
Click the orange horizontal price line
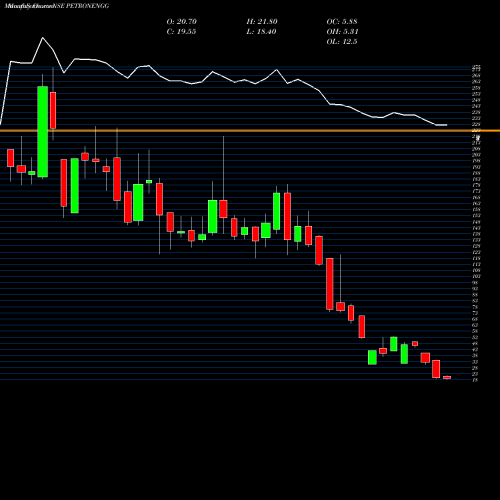250,130
